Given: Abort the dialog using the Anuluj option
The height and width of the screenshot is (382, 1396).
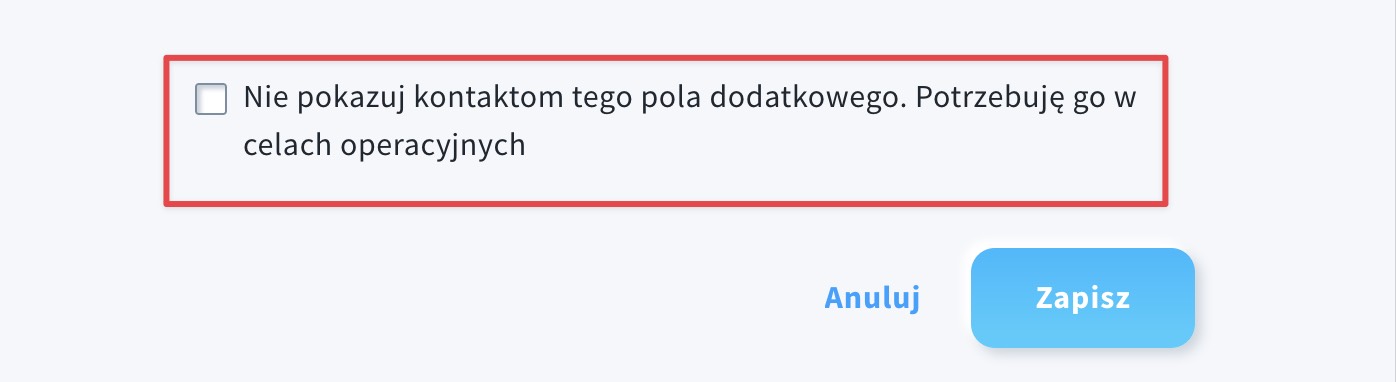Looking at the screenshot, I should point(872,298).
